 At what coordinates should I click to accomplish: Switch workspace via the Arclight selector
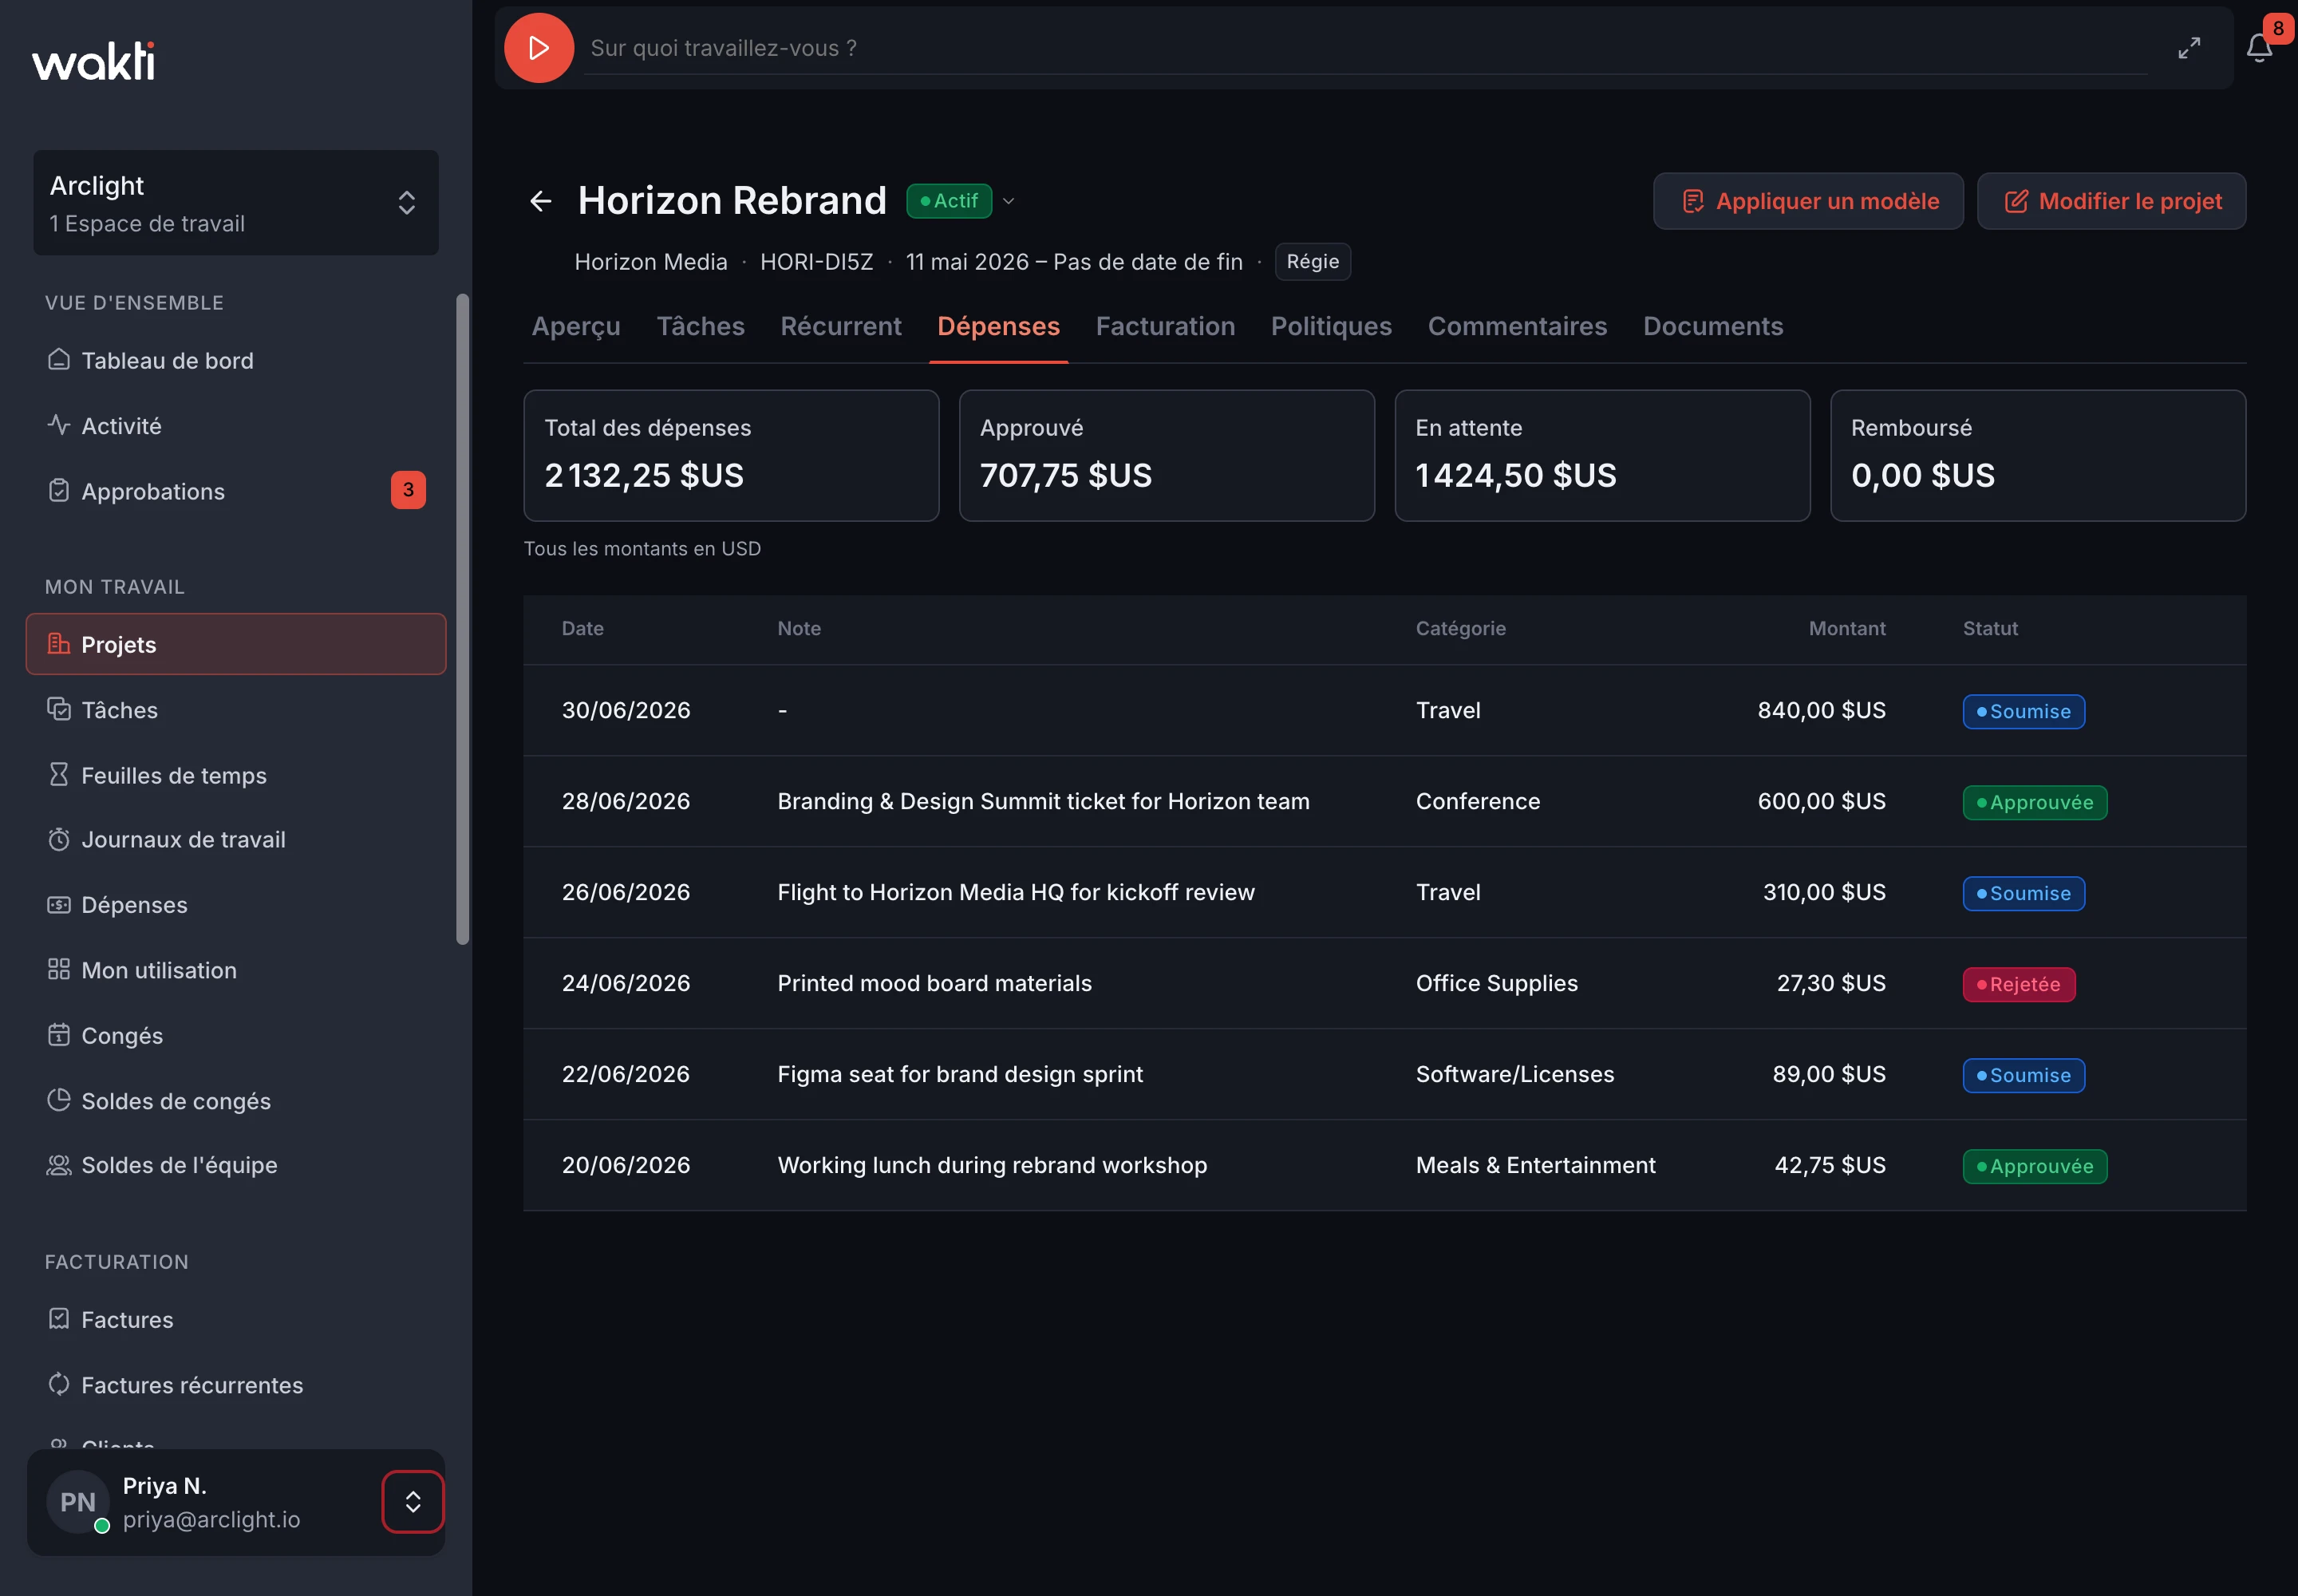pyautogui.click(x=236, y=203)
